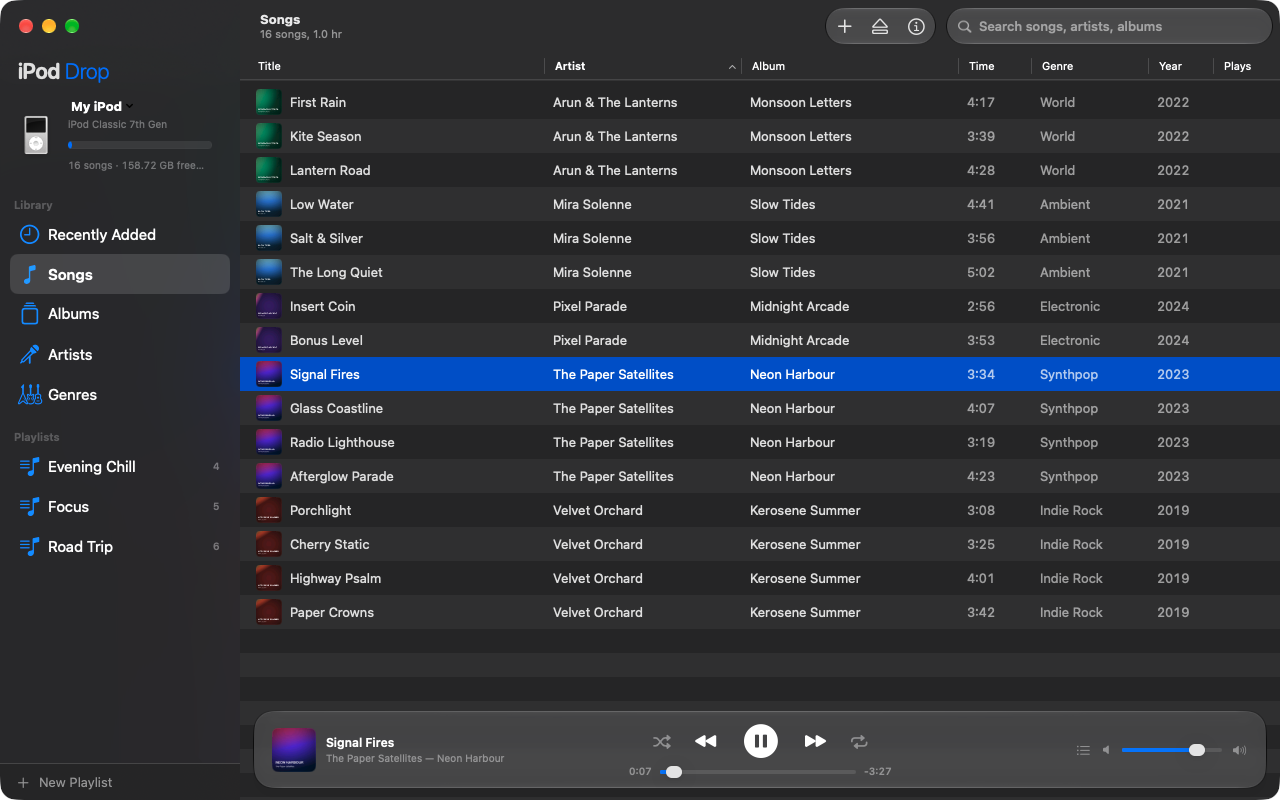Click the Genres guitars icon
This screenshot has height=800, width=1280.
pos(30,395)
